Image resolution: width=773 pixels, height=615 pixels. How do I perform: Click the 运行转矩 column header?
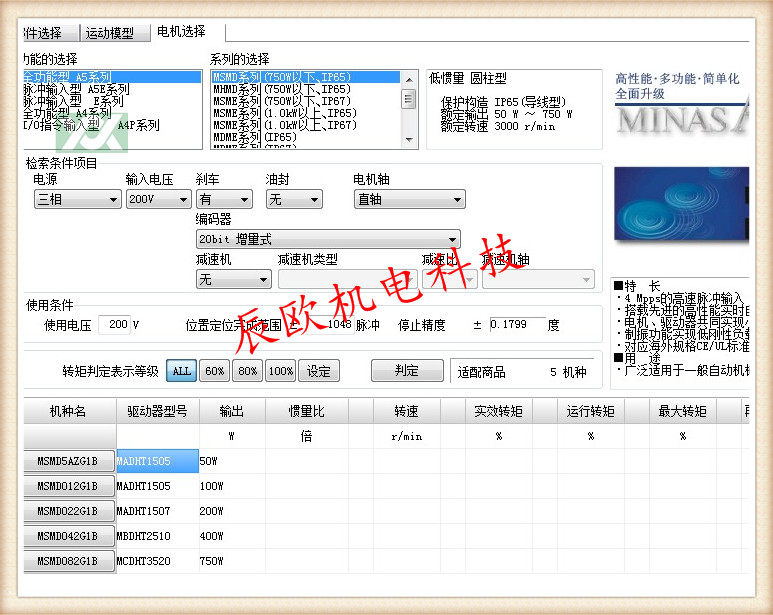coord(591,411)
